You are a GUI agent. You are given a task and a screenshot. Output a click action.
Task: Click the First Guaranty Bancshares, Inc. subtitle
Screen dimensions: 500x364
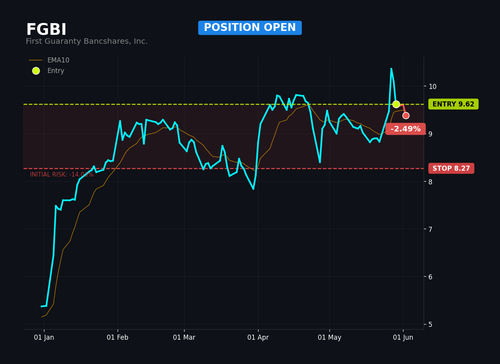(x=86, y=41)
